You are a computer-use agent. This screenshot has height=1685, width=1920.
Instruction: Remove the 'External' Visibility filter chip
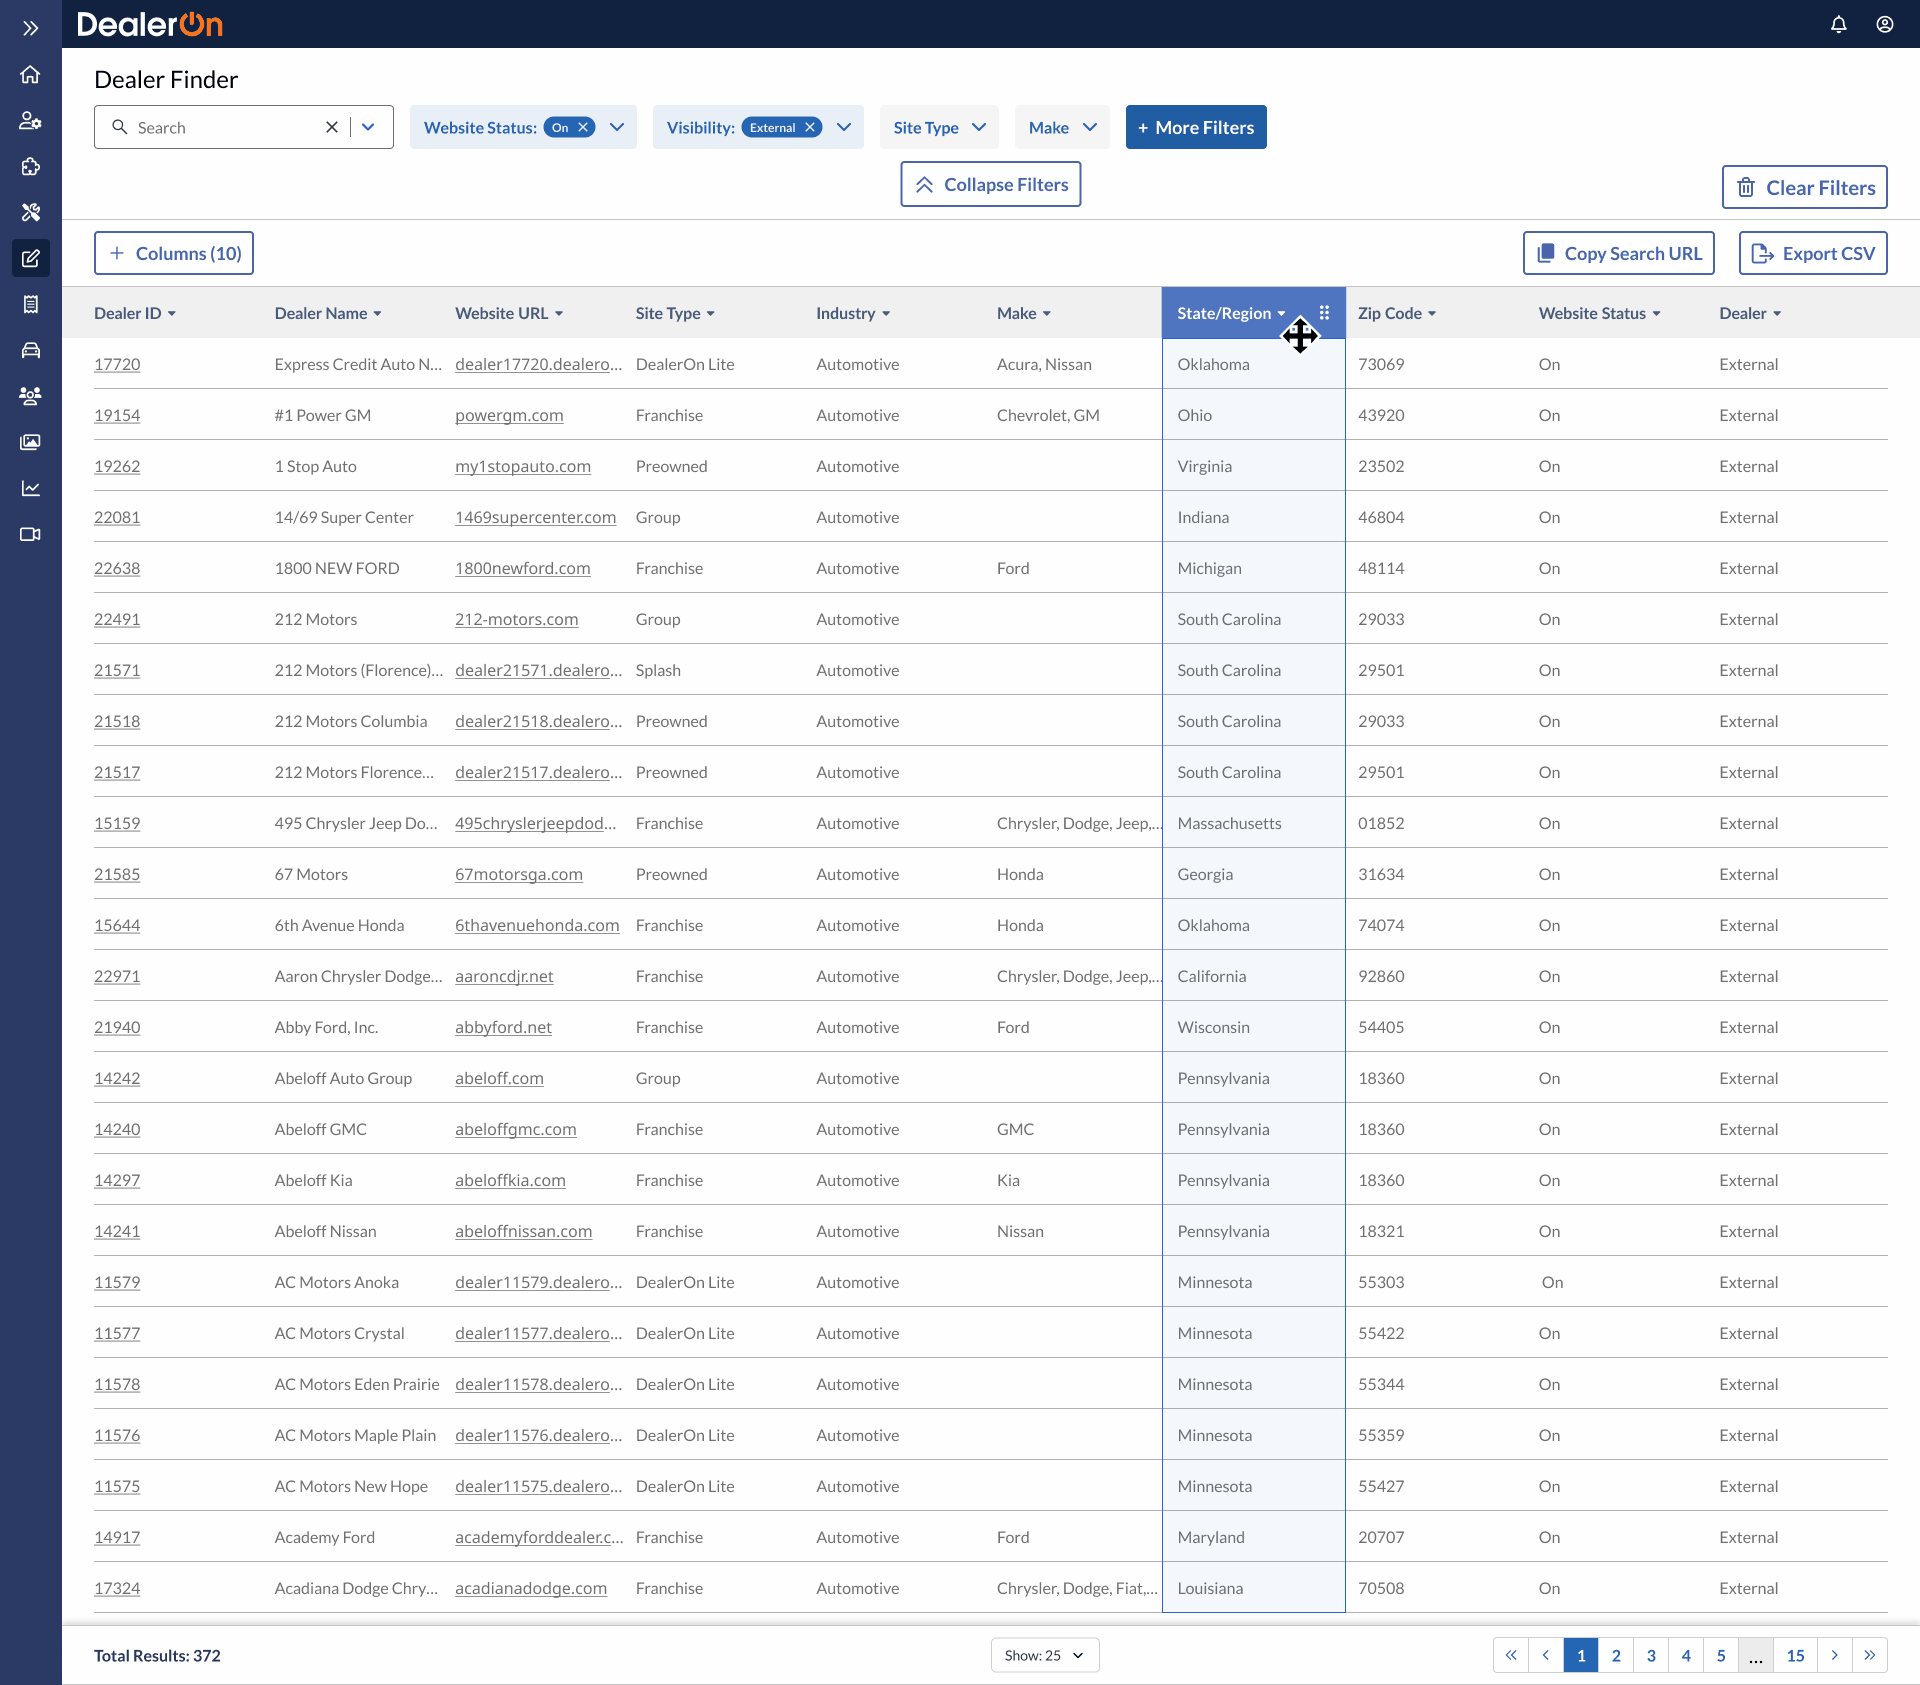[x=810, y=127]
